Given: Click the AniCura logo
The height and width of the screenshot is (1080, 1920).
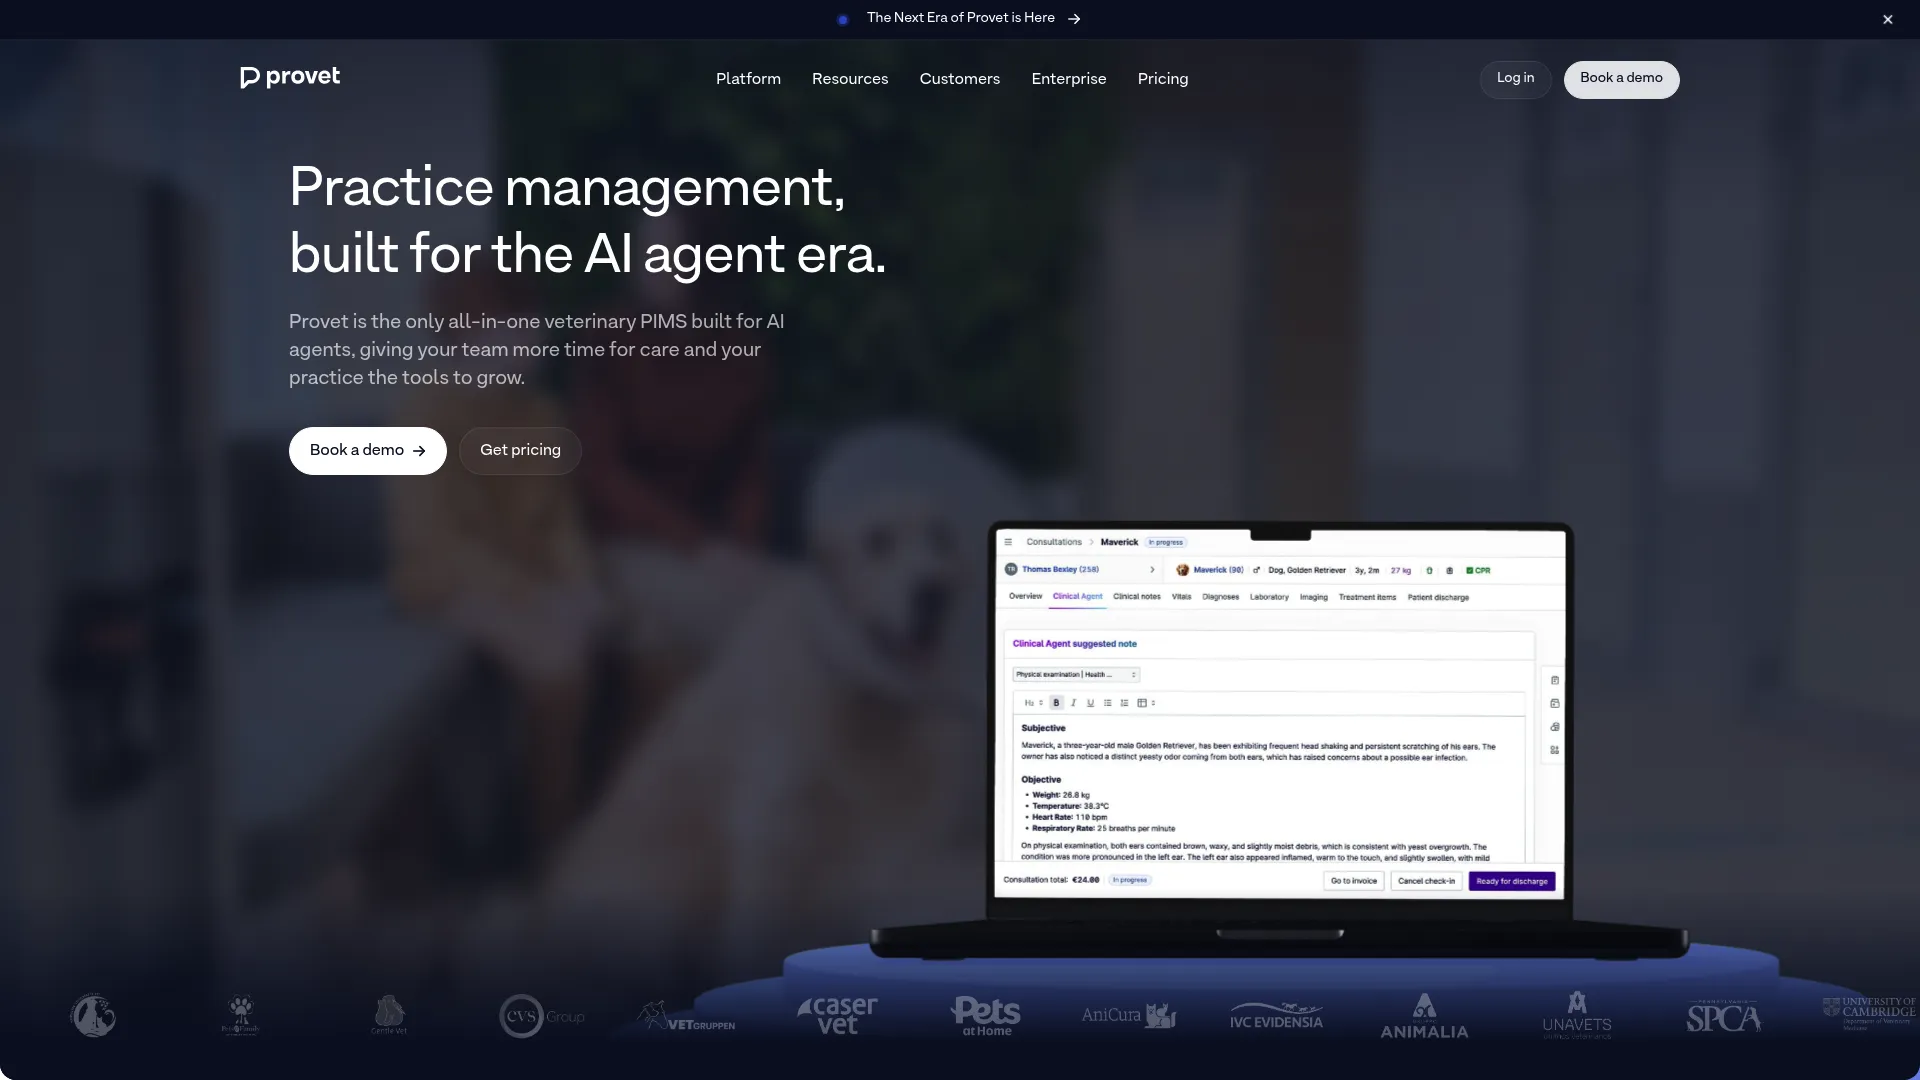Looking at the screenshot, I should pyautogui.click(x=1128, y=1015).
